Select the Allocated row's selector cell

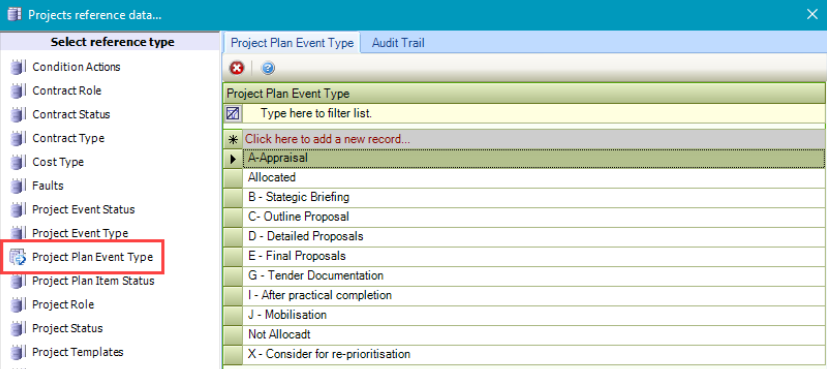pyautogui.click(x=233, y=177)
